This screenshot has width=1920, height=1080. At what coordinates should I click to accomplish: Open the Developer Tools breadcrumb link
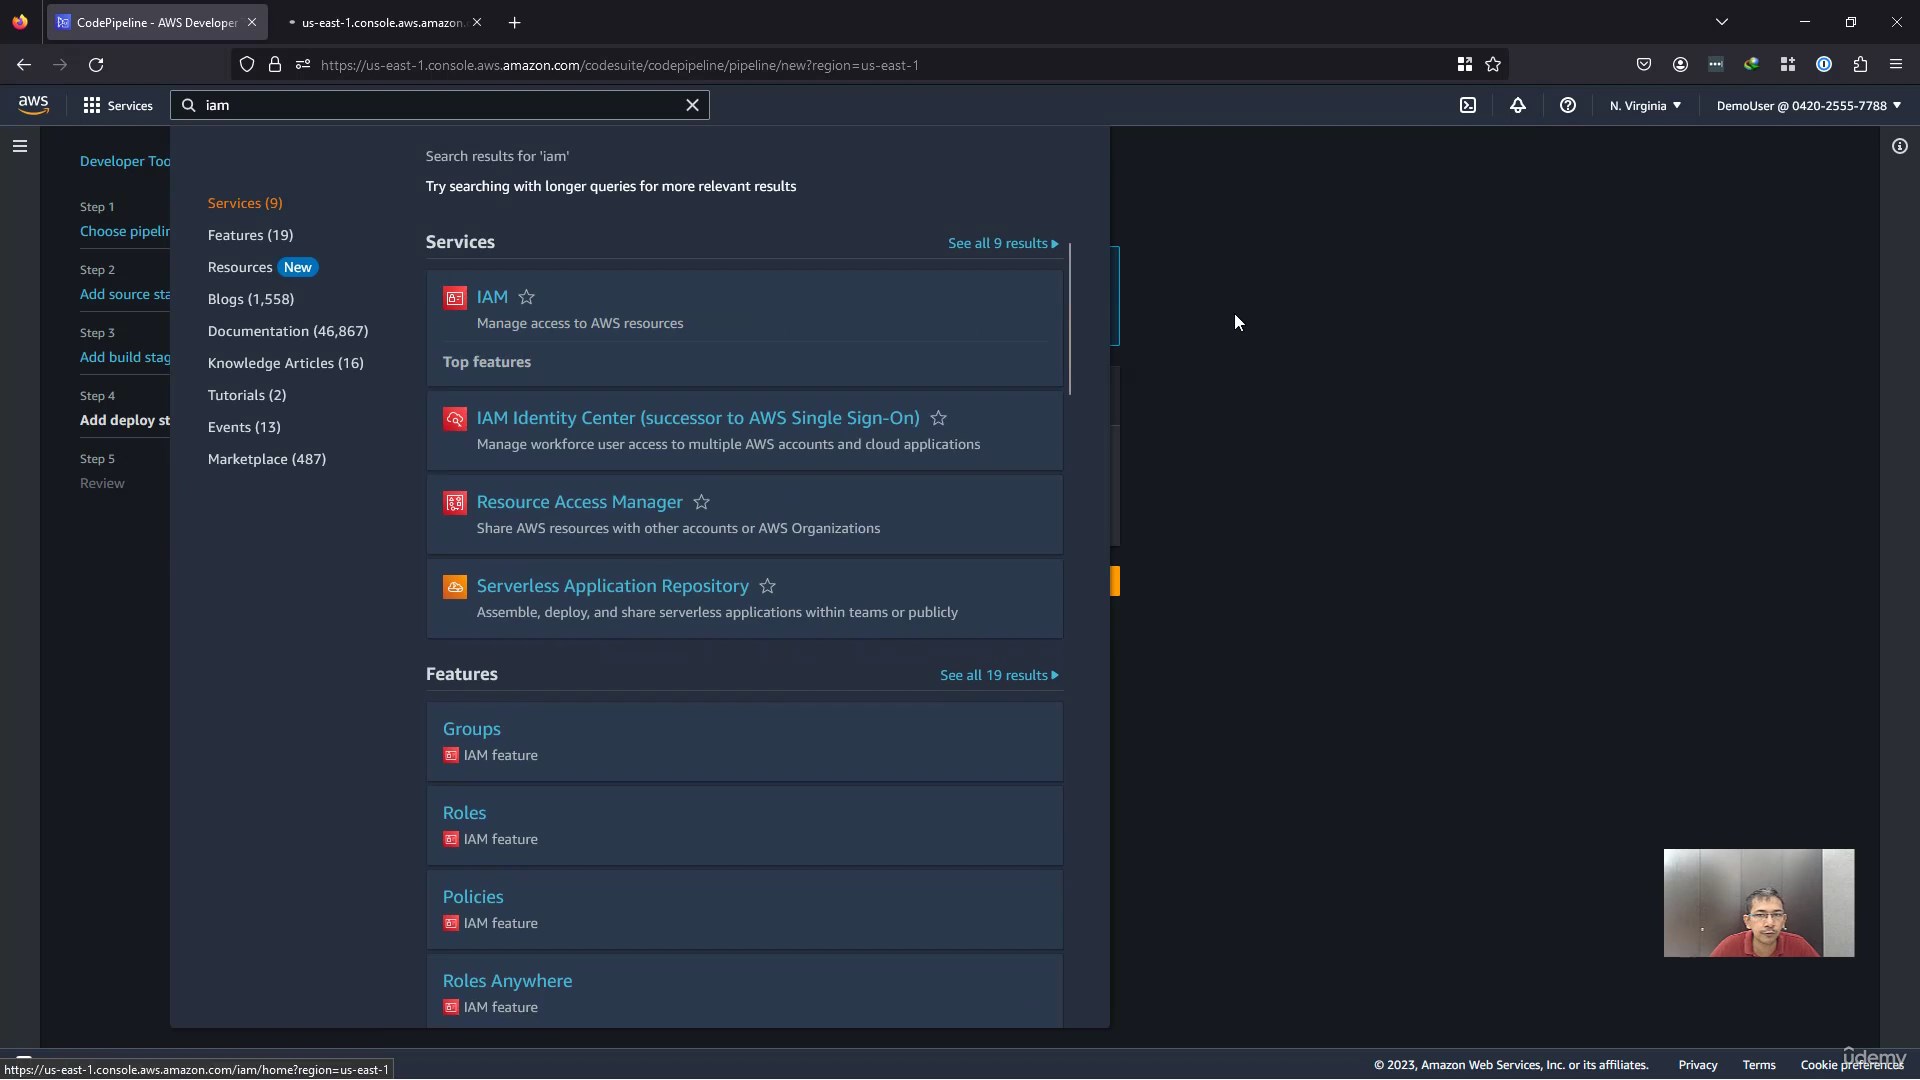(125, 161)
